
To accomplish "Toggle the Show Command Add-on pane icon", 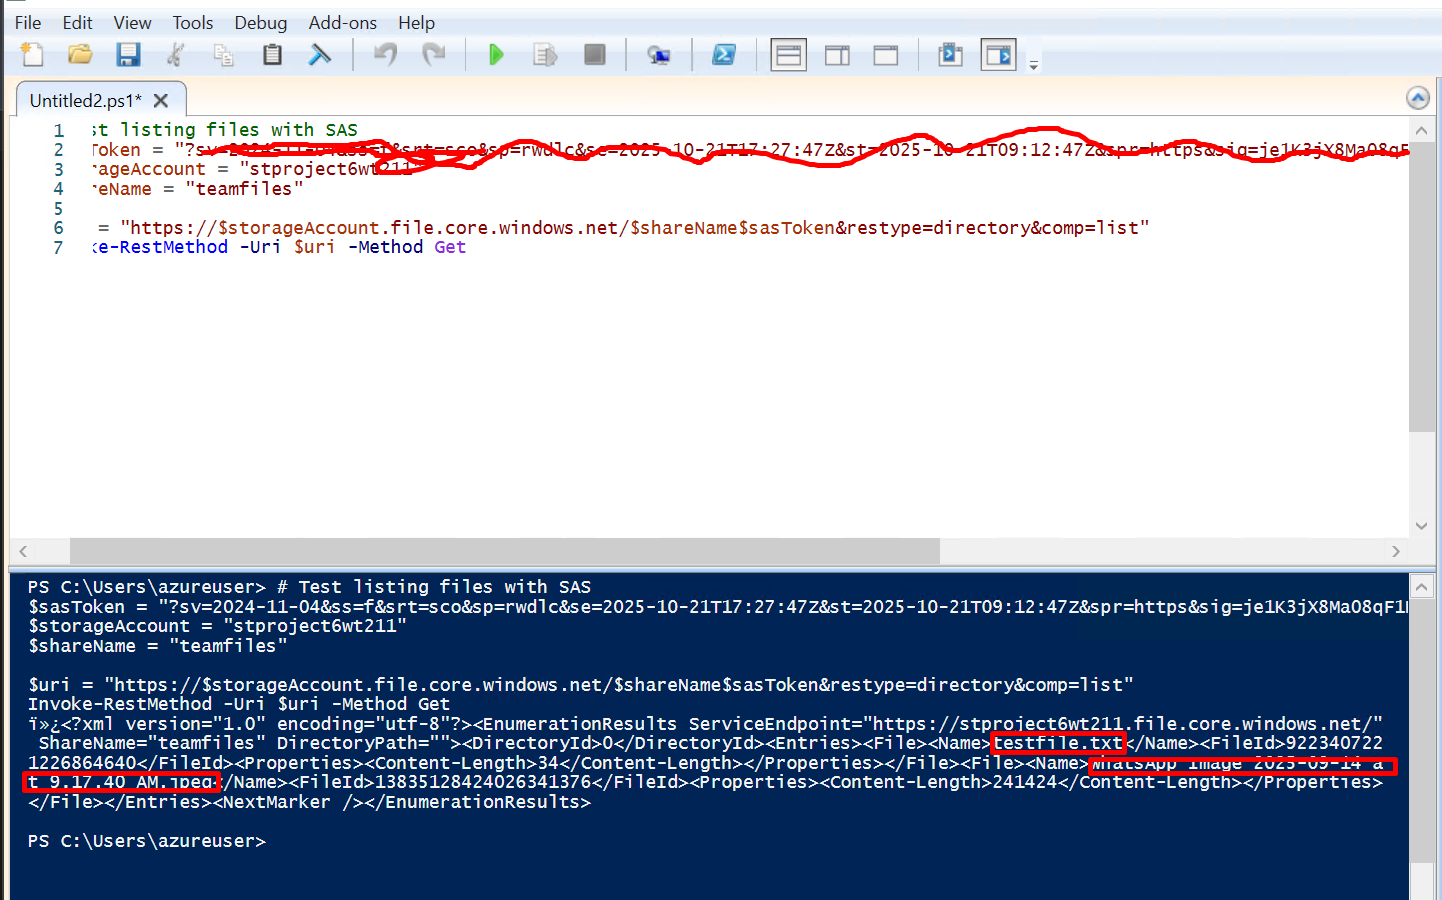I will click(x=998, y=55).
